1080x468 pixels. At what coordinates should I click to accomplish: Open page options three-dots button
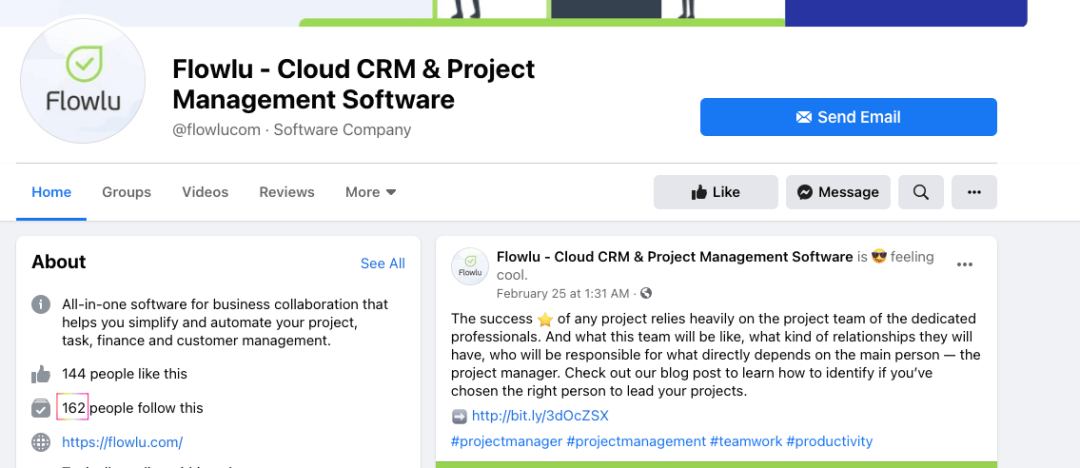[974, 192]
